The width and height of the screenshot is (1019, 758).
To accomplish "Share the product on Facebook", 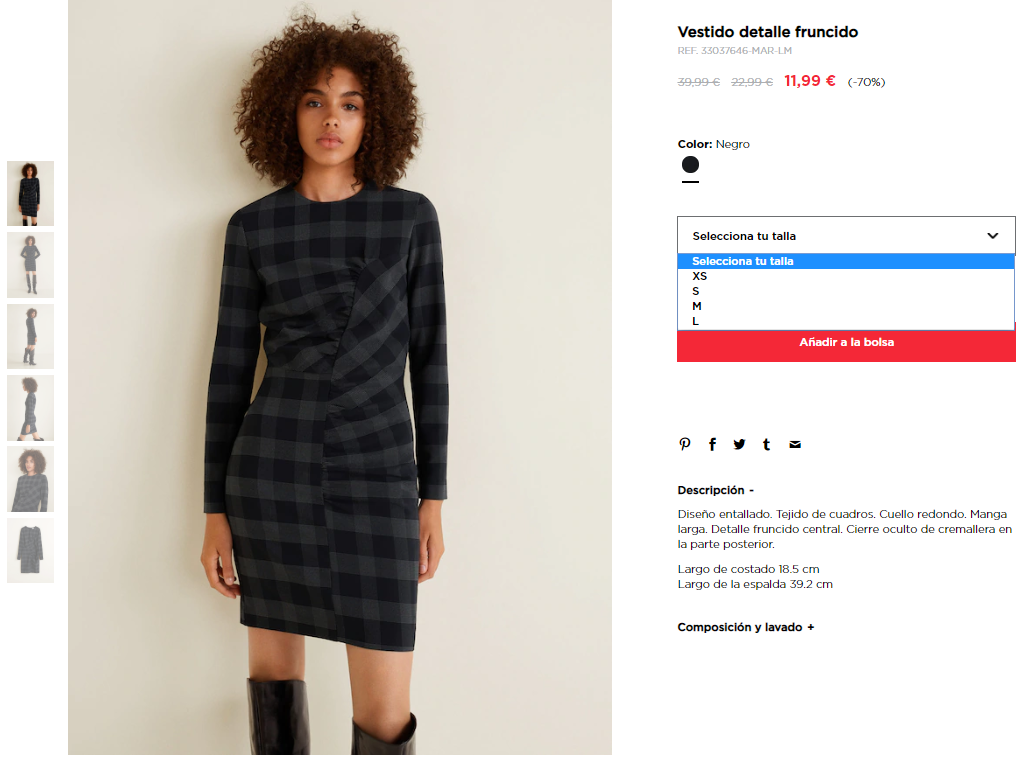I will [x=712, y=444].
